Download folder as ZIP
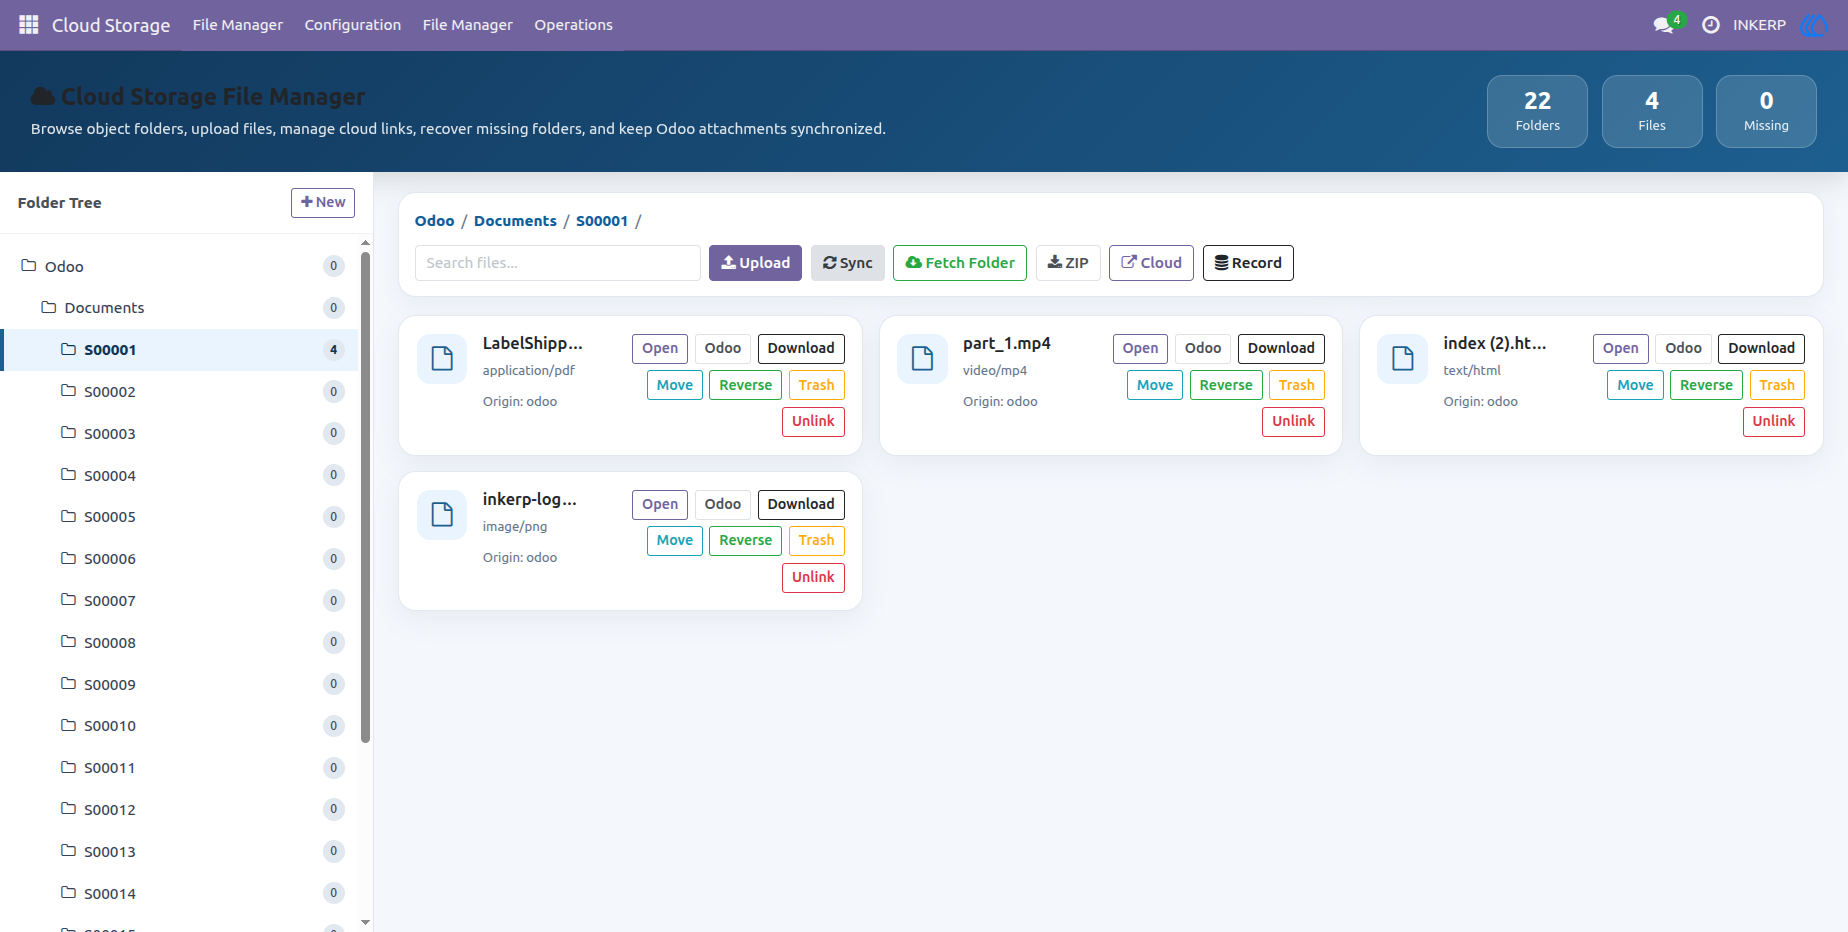The height and width of the screenshot is (932, 1848). pyautogui.click(x=1068, y=263)
